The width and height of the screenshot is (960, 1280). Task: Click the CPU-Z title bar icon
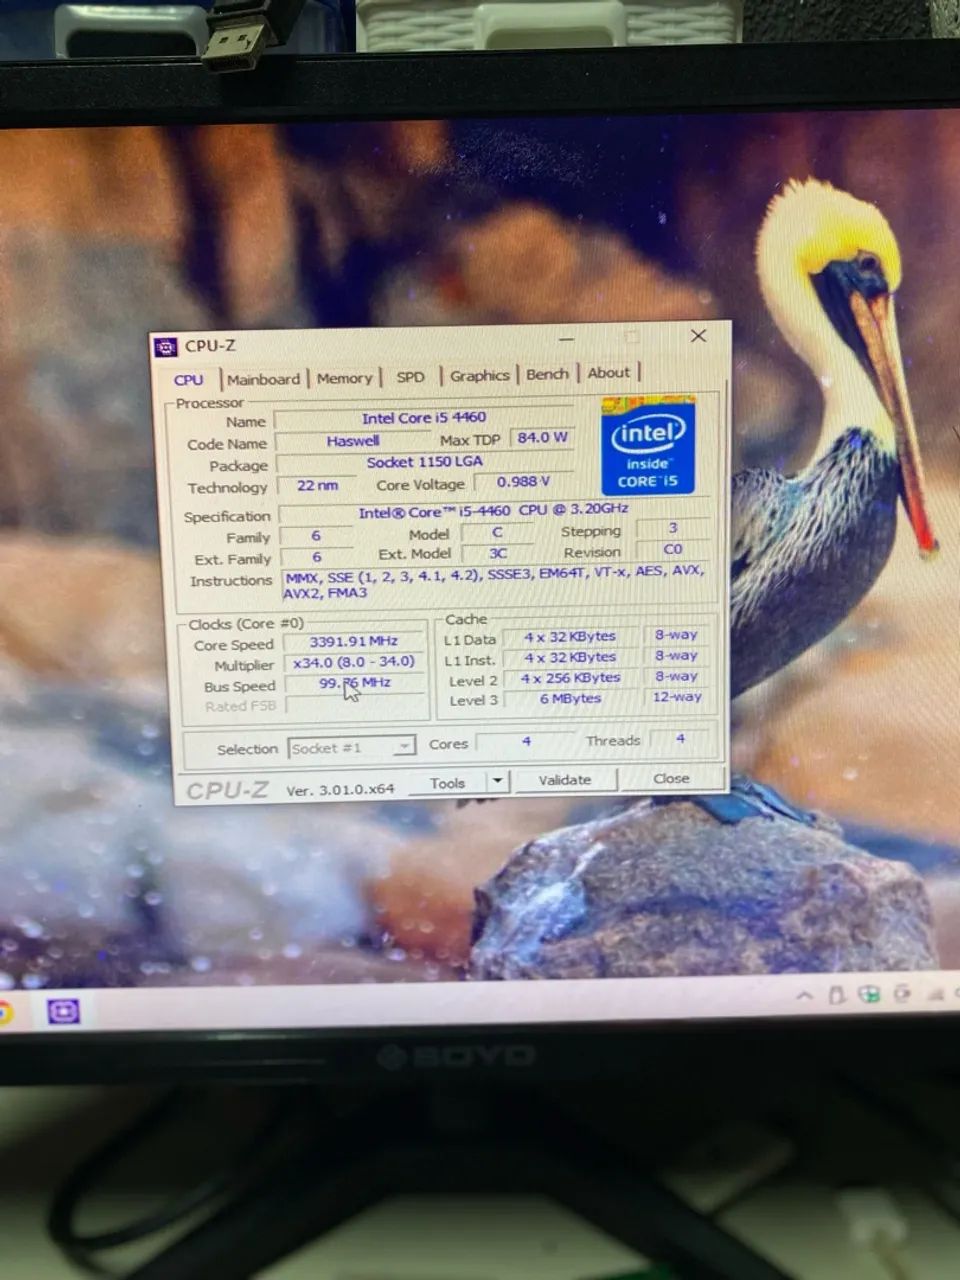pos(165,347)
